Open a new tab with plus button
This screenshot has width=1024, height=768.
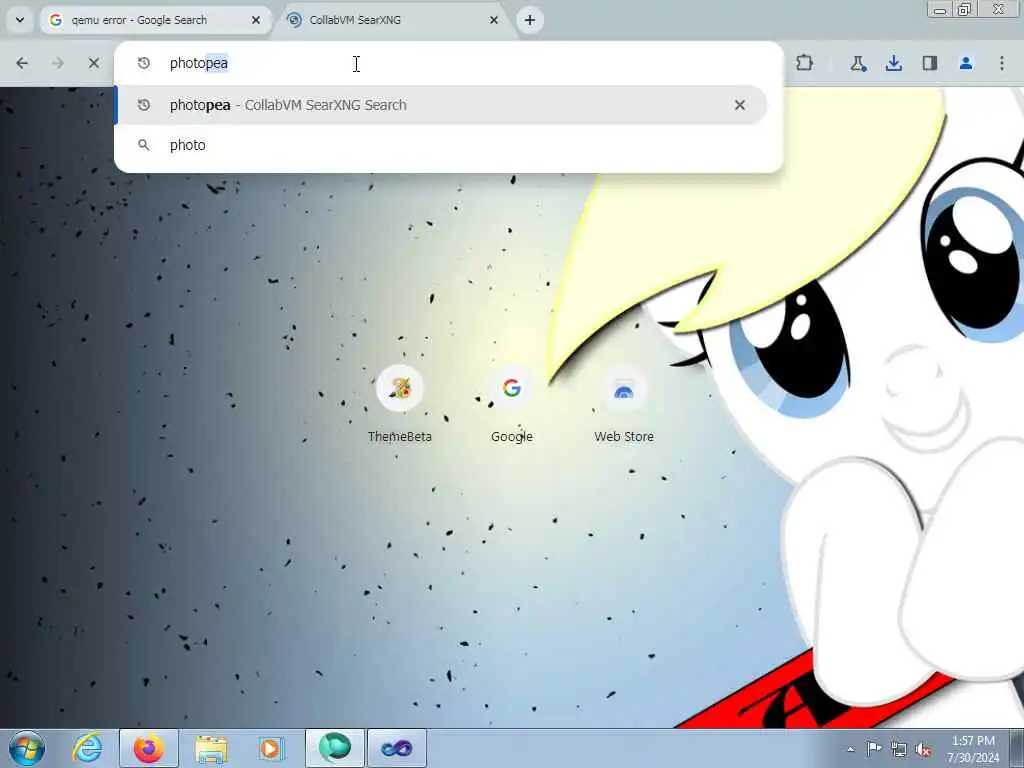tap(530, 20)
